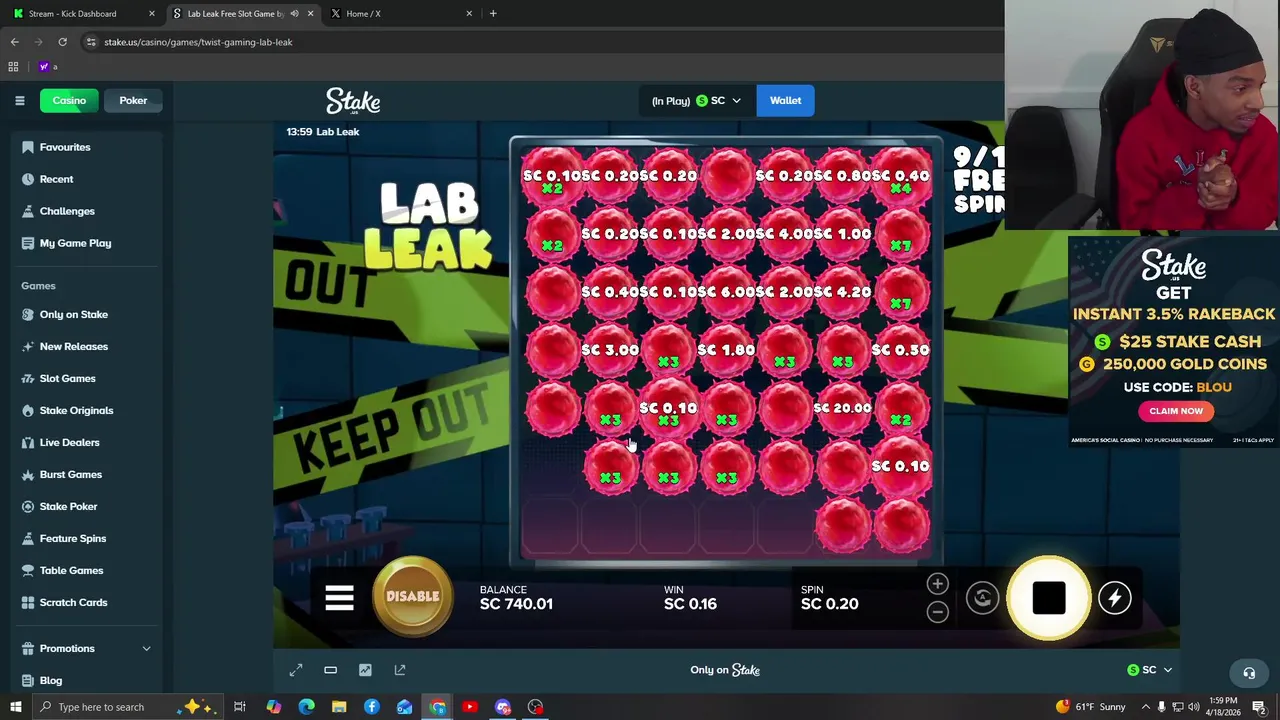This screenshot has height=720, width=1280.
Task: Click the SPIN SC 0.20 bet display
Action: pyautogui.click(x=829, y=598)
